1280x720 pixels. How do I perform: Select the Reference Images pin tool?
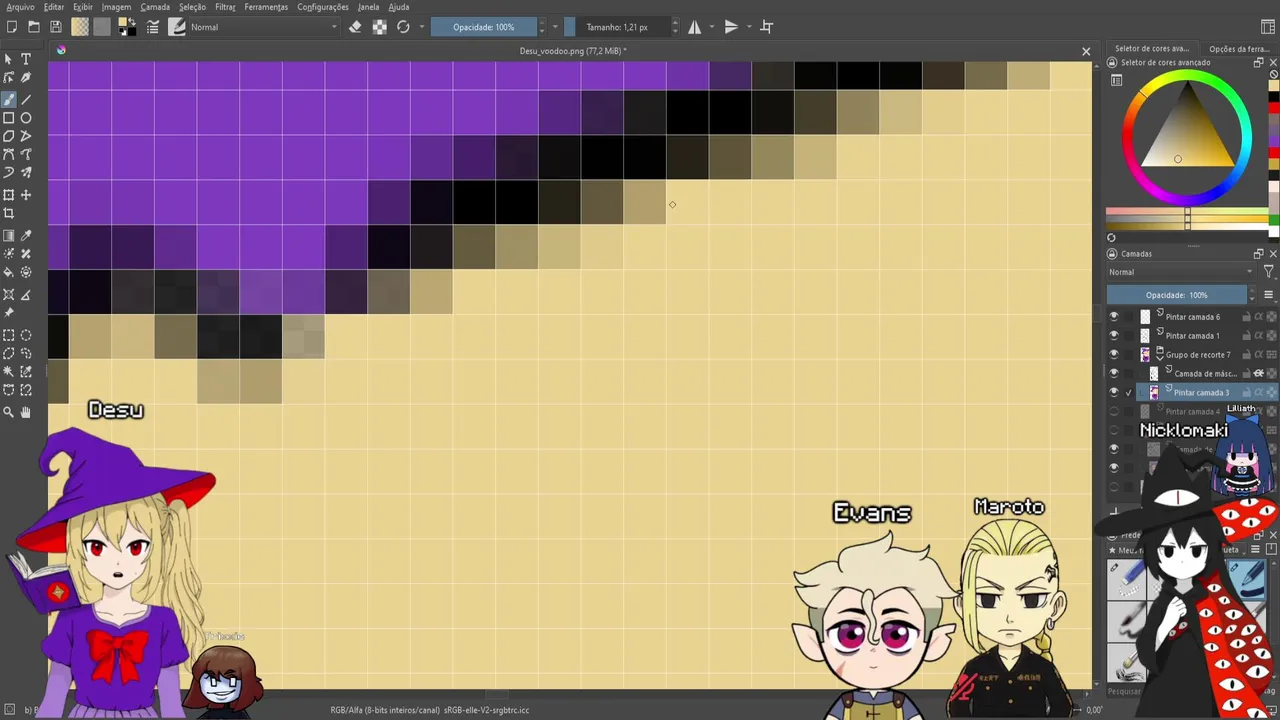tap(9, 313)
